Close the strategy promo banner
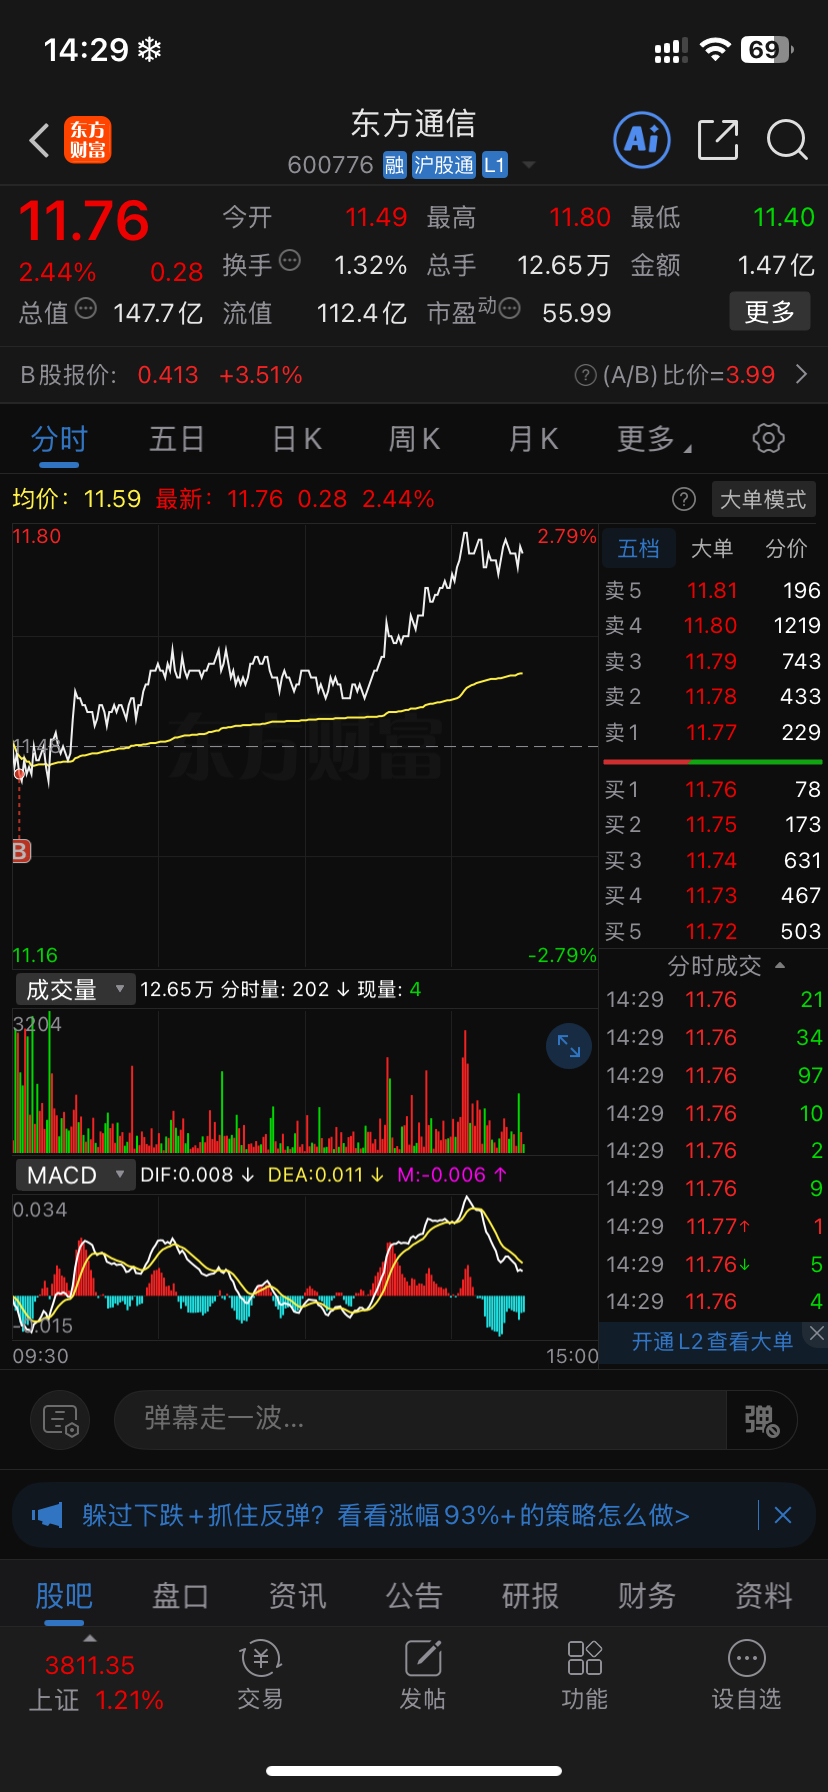 coord(783,1515)
